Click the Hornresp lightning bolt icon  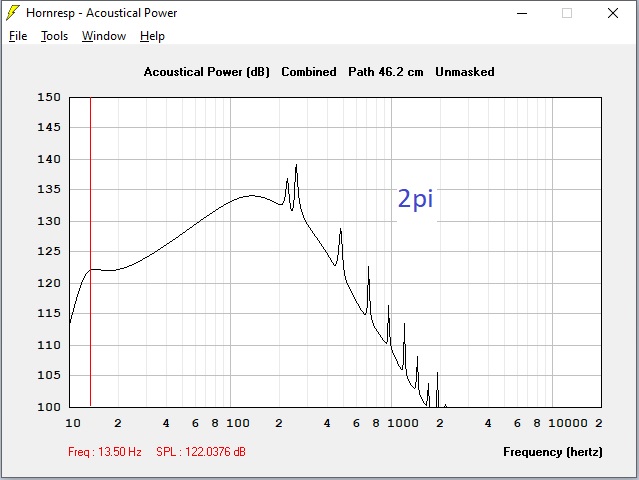click(x=12, y=13)
